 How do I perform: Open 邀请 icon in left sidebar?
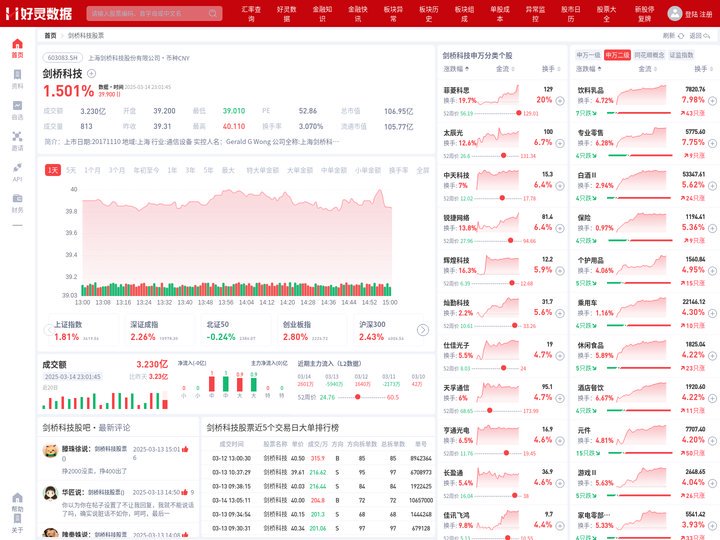pyautogui.click(x=17, y=136)
